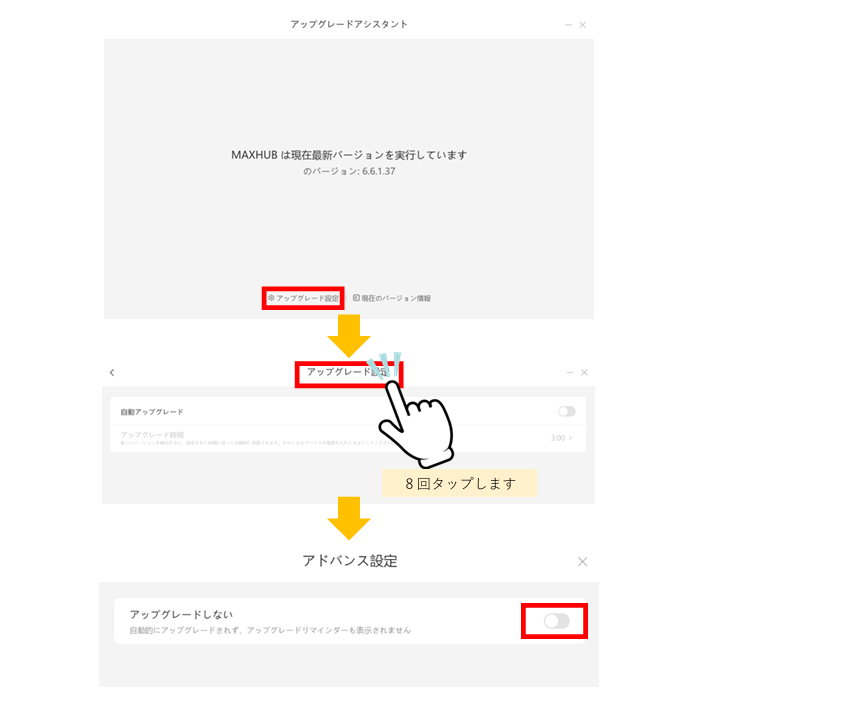Close the アドバンス設定 dialog
The width and height of the screenshot is (859, 711).
pyautogui.click(x=582, y=561)
